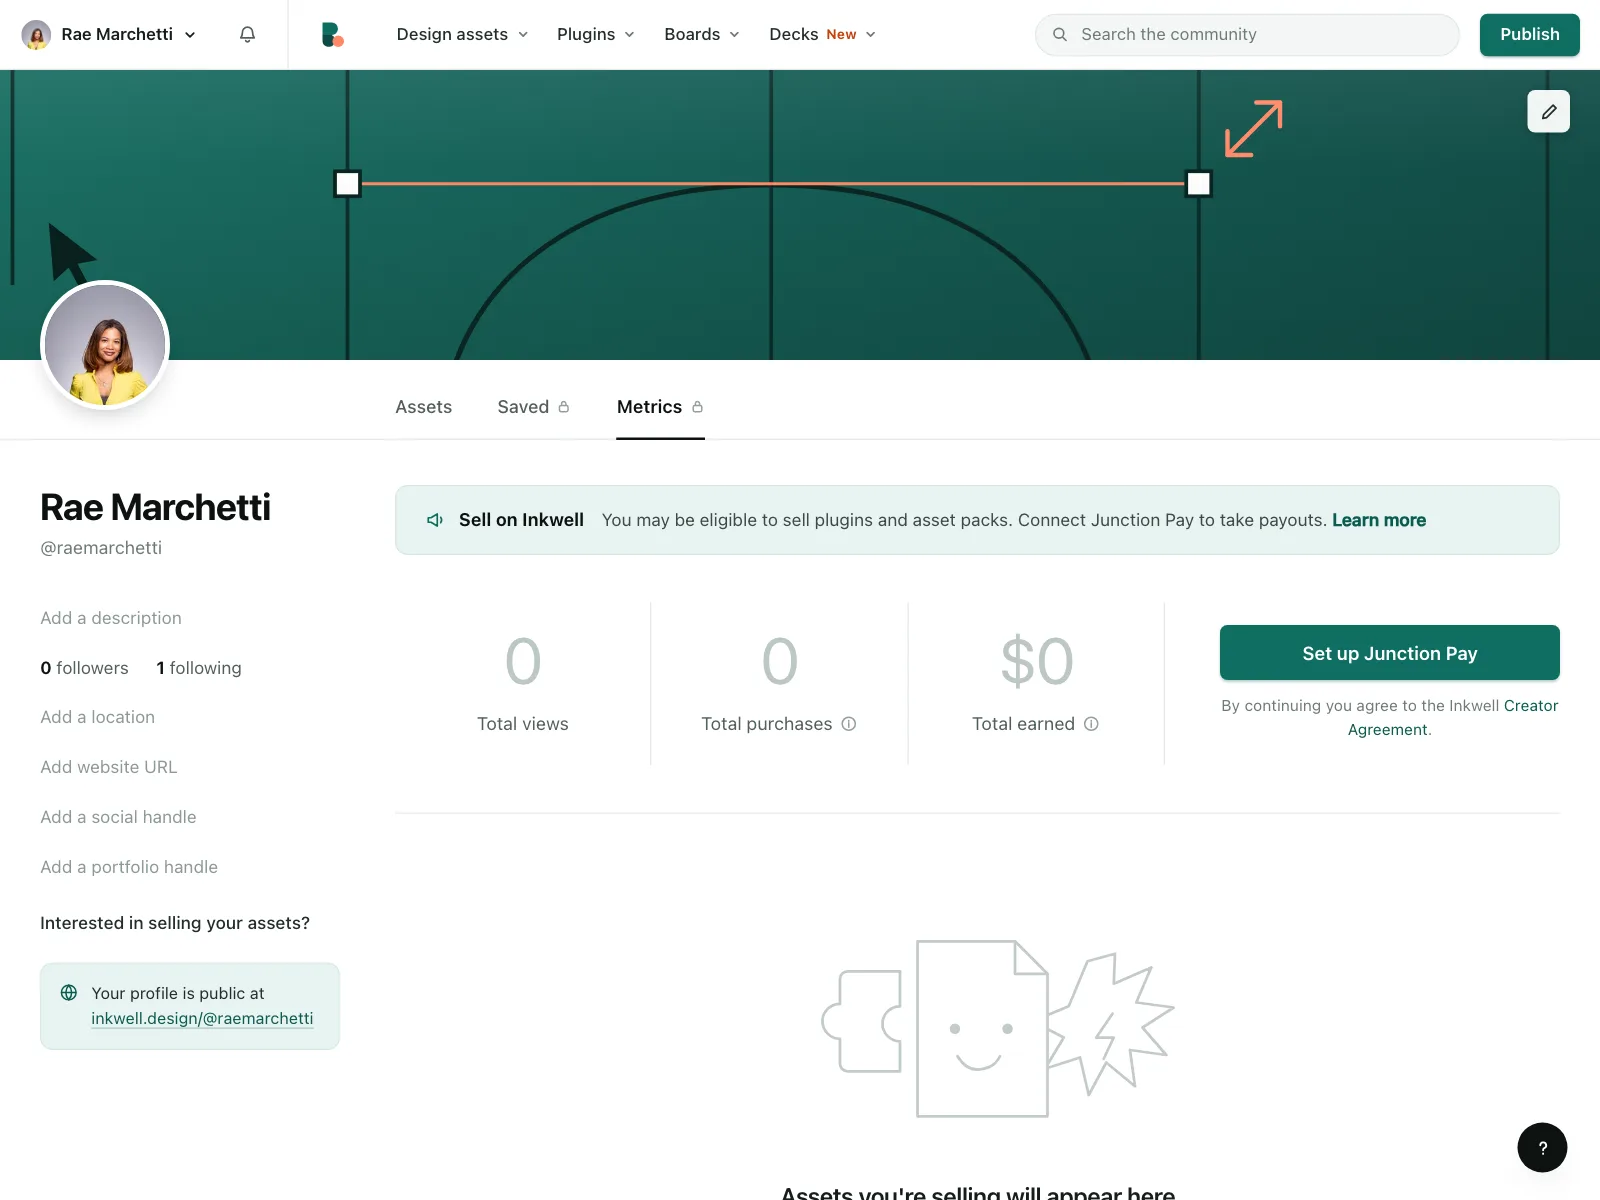
Task: Click the globe icon in profile notice
Action: tap(69, 993)
